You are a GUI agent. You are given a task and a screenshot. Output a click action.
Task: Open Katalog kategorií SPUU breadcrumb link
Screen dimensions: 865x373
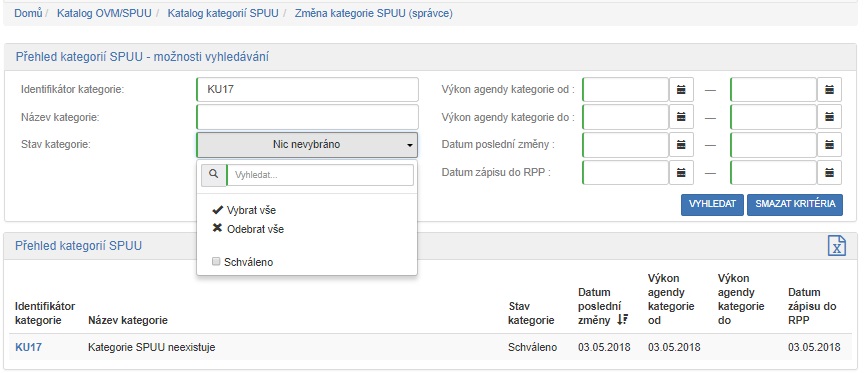(223, 13)
